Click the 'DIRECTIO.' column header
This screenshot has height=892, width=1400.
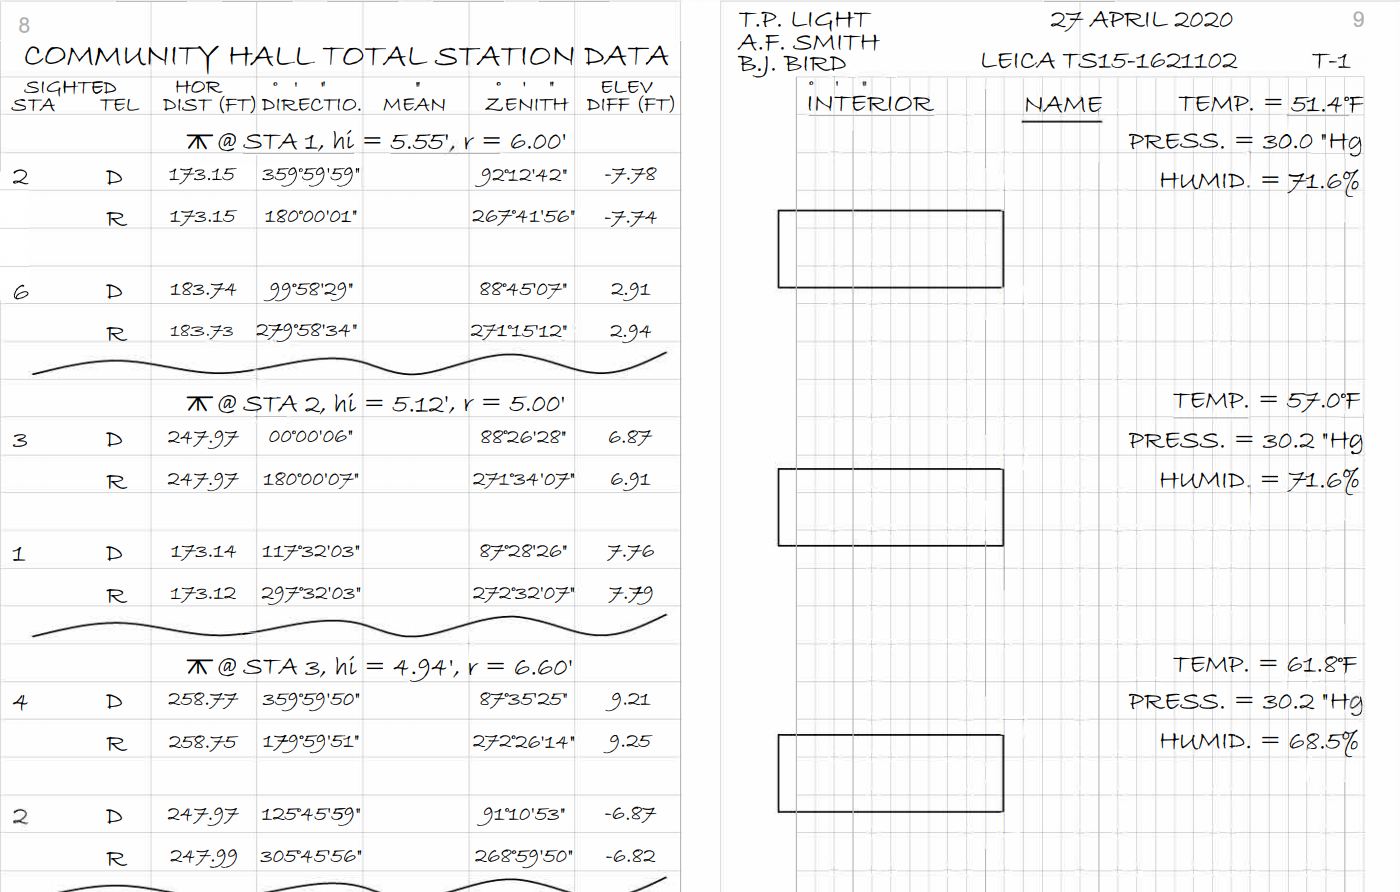click(x=312, y=104)
